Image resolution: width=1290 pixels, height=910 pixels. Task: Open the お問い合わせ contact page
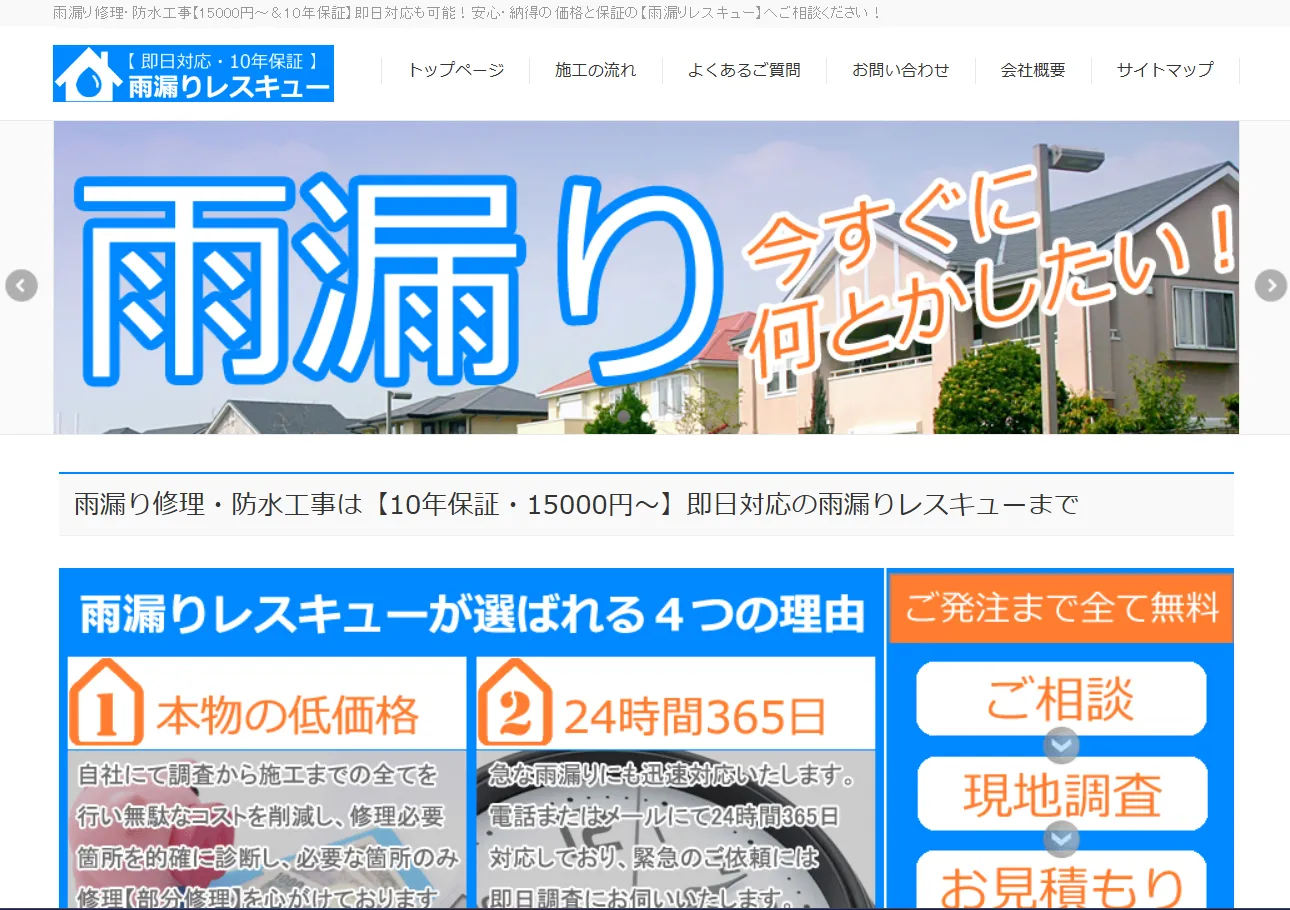[900, 70]
